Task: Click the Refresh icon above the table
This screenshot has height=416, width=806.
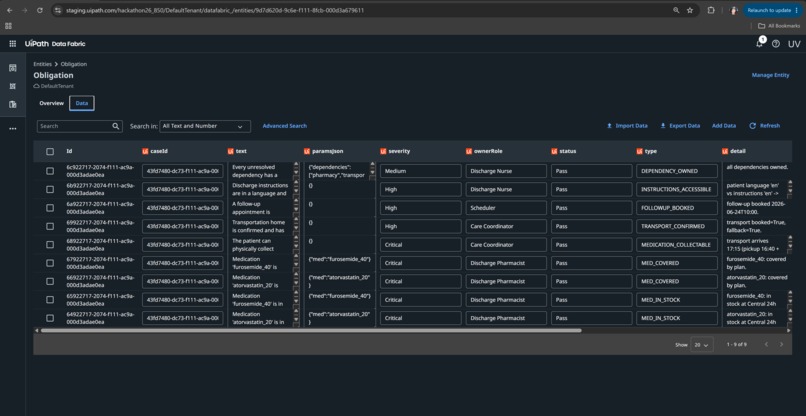Action: (753, 125)
